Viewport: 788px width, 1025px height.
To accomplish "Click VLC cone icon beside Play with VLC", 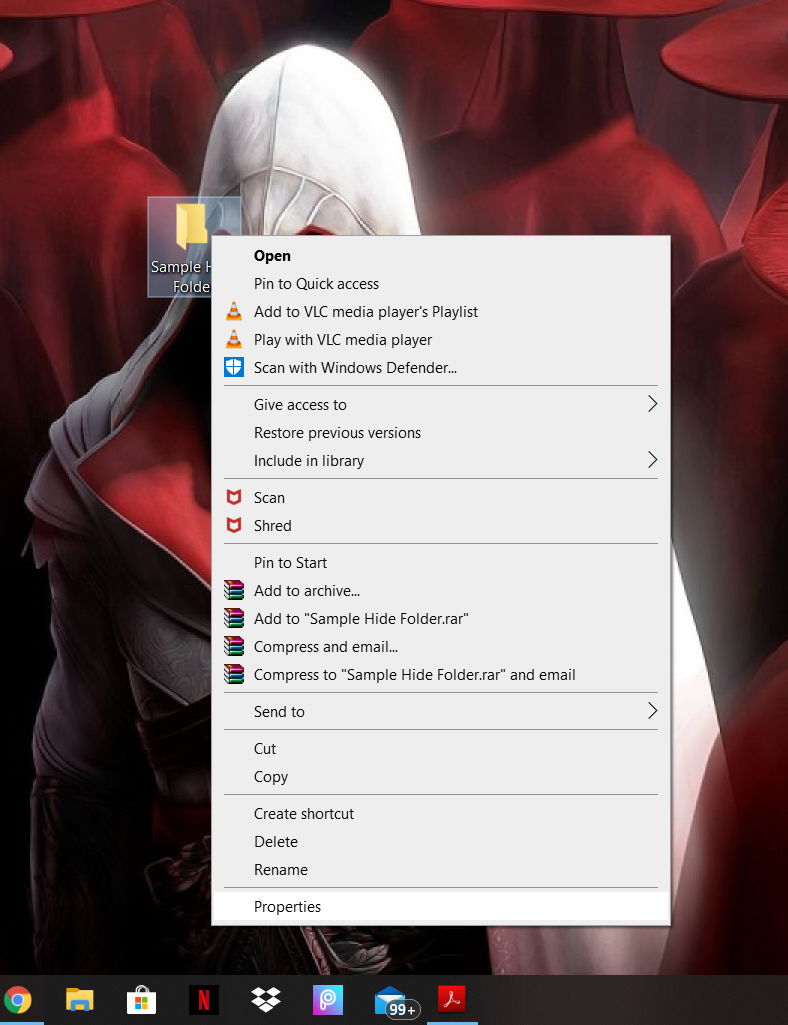I will point(233,340).
